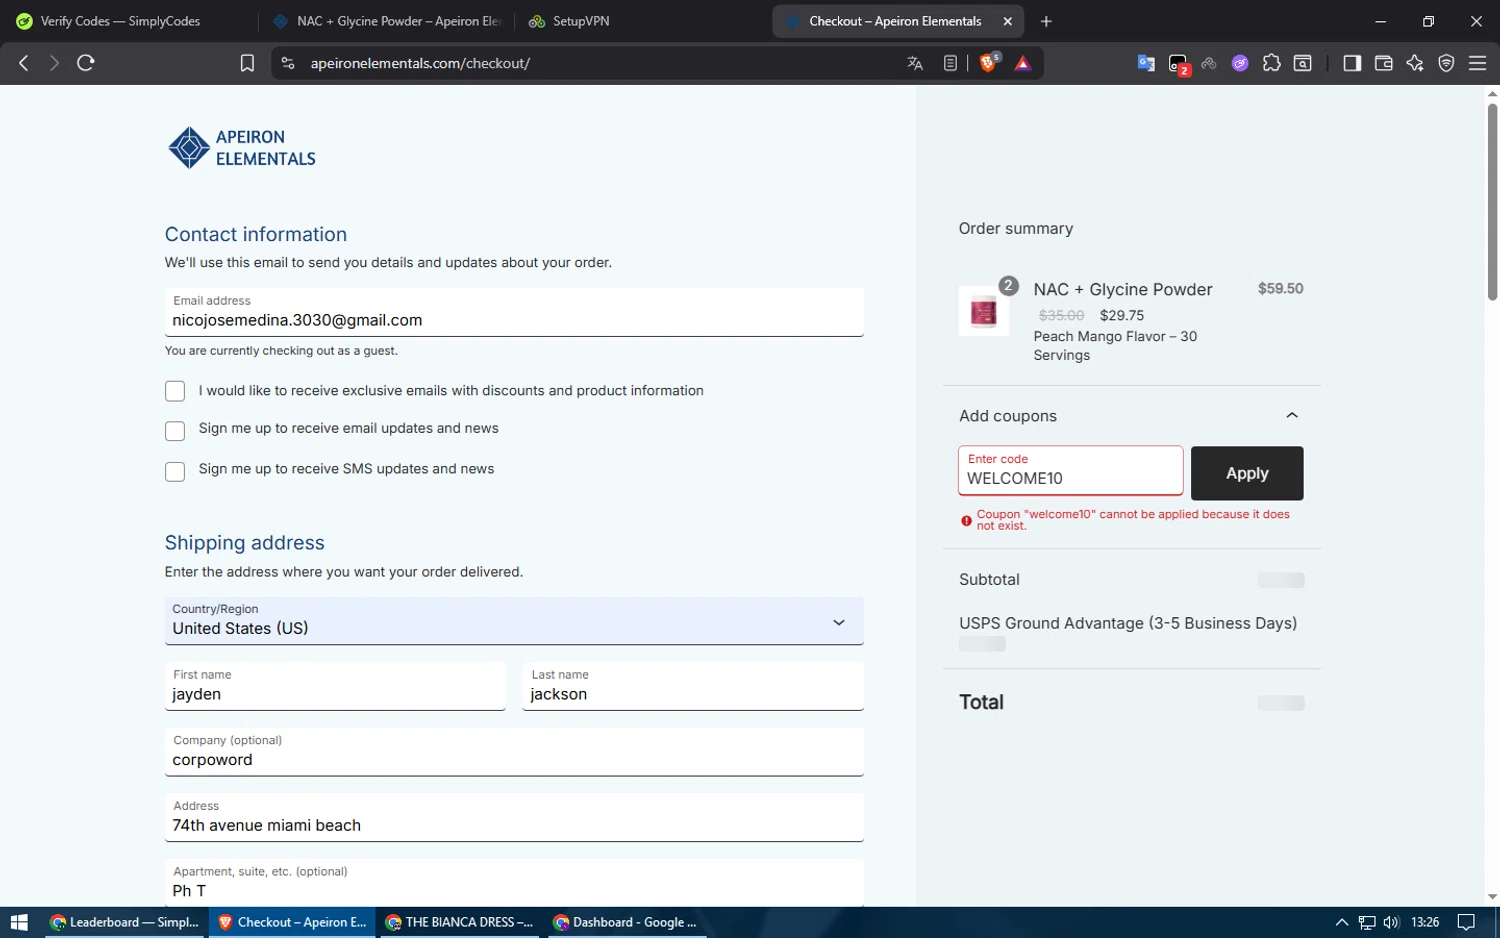This screenshot has height=938, width=1500.
Task: Apply the coupon code
Action: coord(1247,473)
